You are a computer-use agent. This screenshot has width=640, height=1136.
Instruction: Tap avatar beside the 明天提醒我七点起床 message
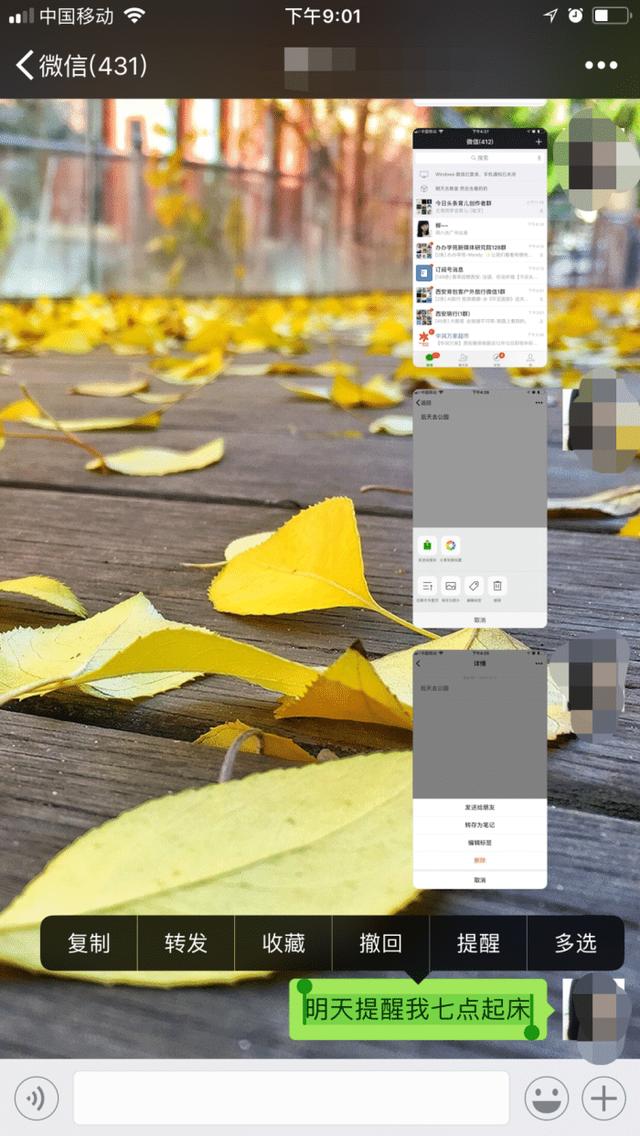(x=596, y=1010)
